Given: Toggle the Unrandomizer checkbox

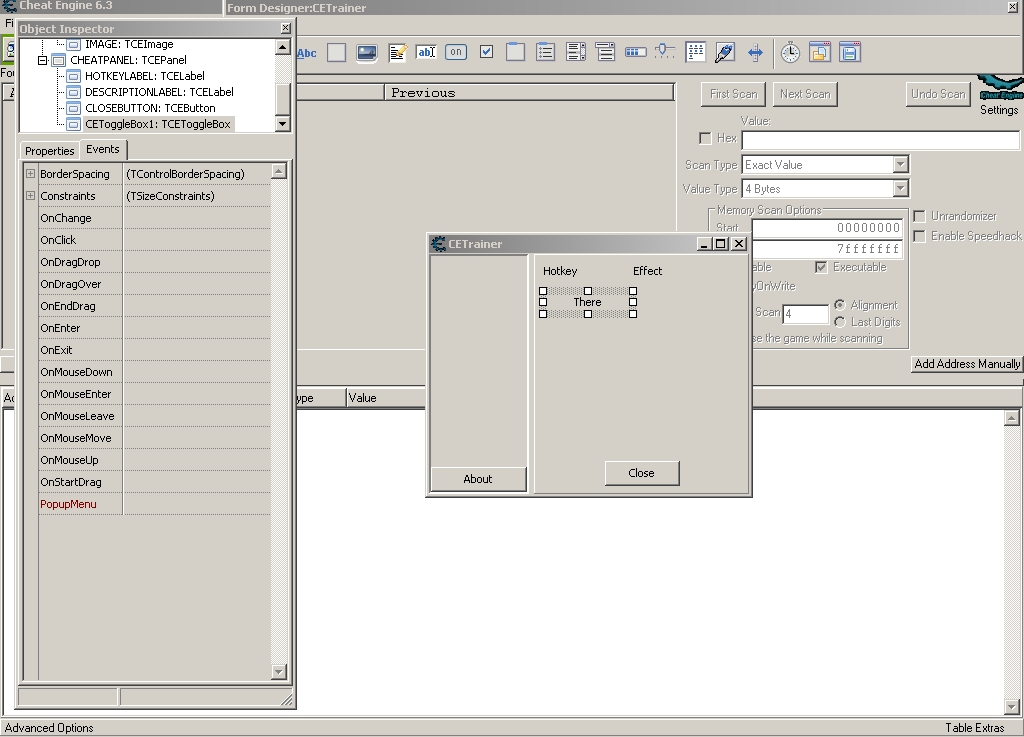Looking at the screenshot, I should [919, 217].
